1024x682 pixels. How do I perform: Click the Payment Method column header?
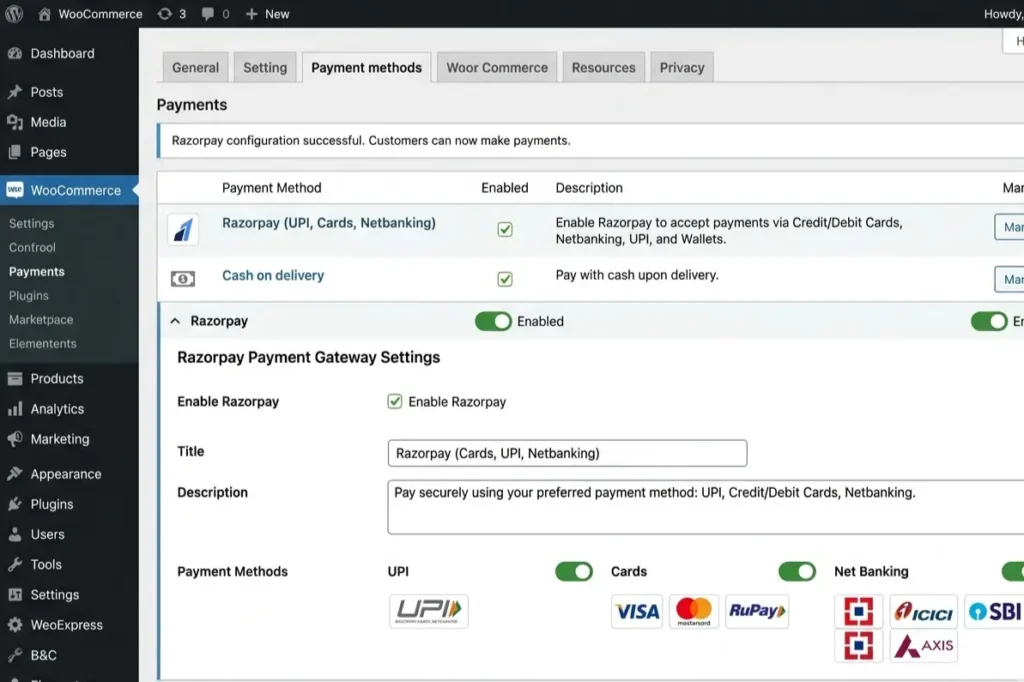pos(272,188)
